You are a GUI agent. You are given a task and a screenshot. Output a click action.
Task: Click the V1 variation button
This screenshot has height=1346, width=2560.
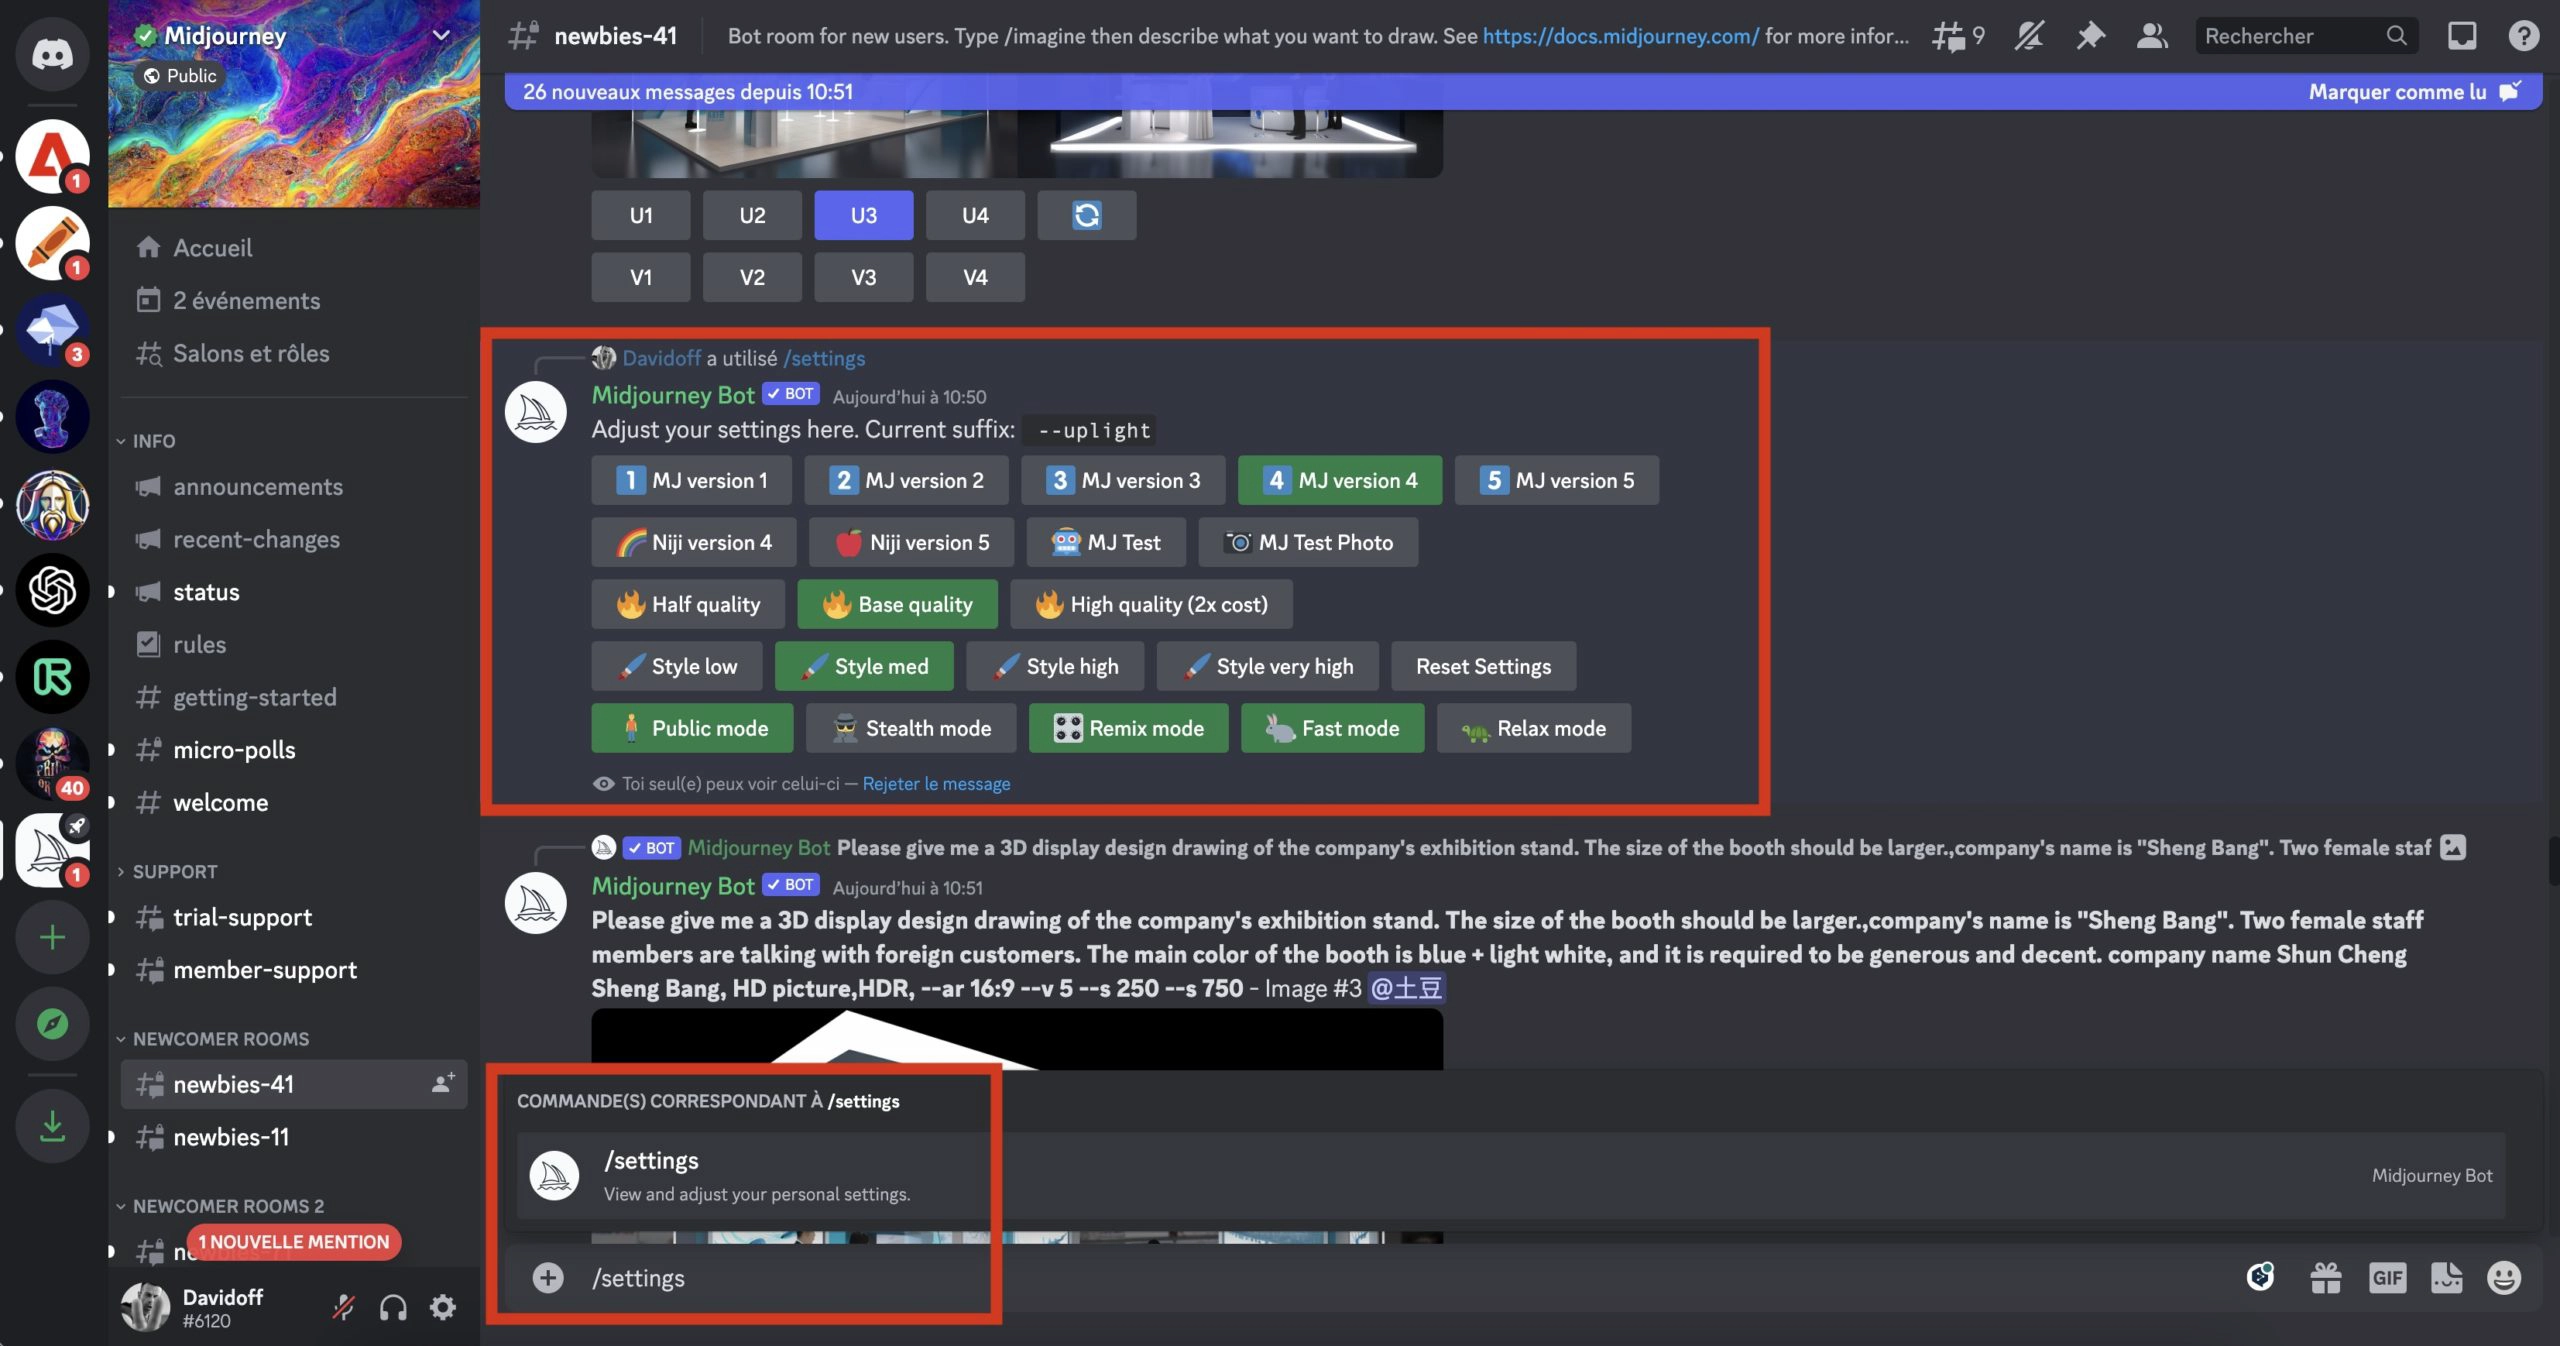tap(640, 278)
